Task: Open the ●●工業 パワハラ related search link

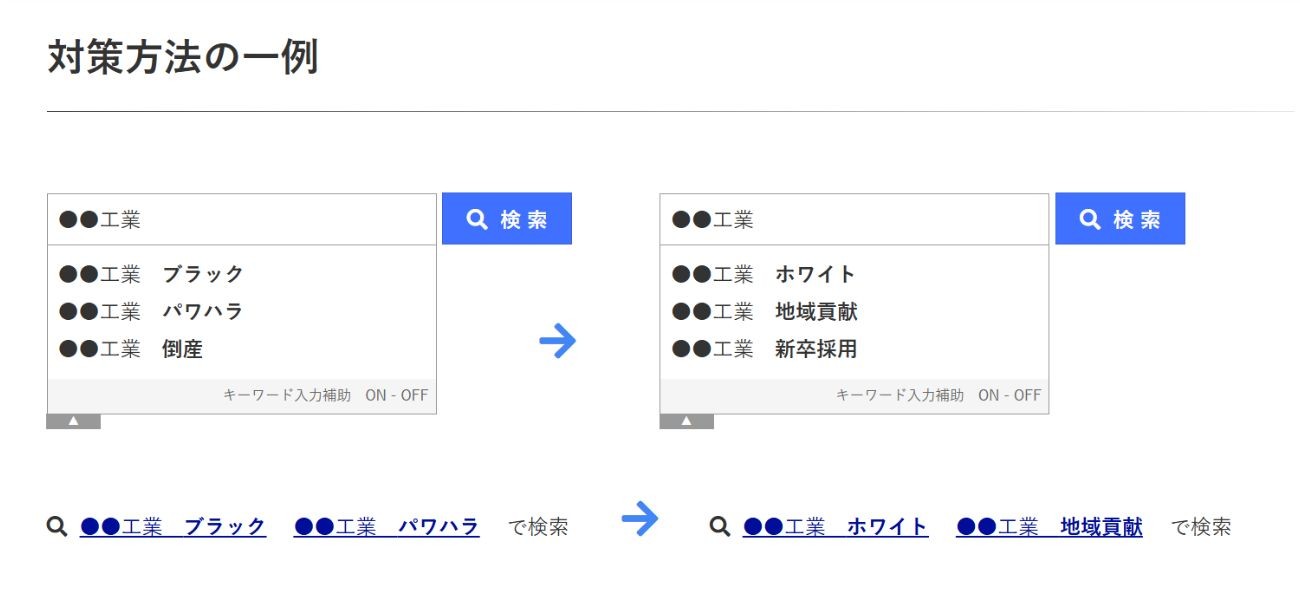Action: tap(386, 527)
